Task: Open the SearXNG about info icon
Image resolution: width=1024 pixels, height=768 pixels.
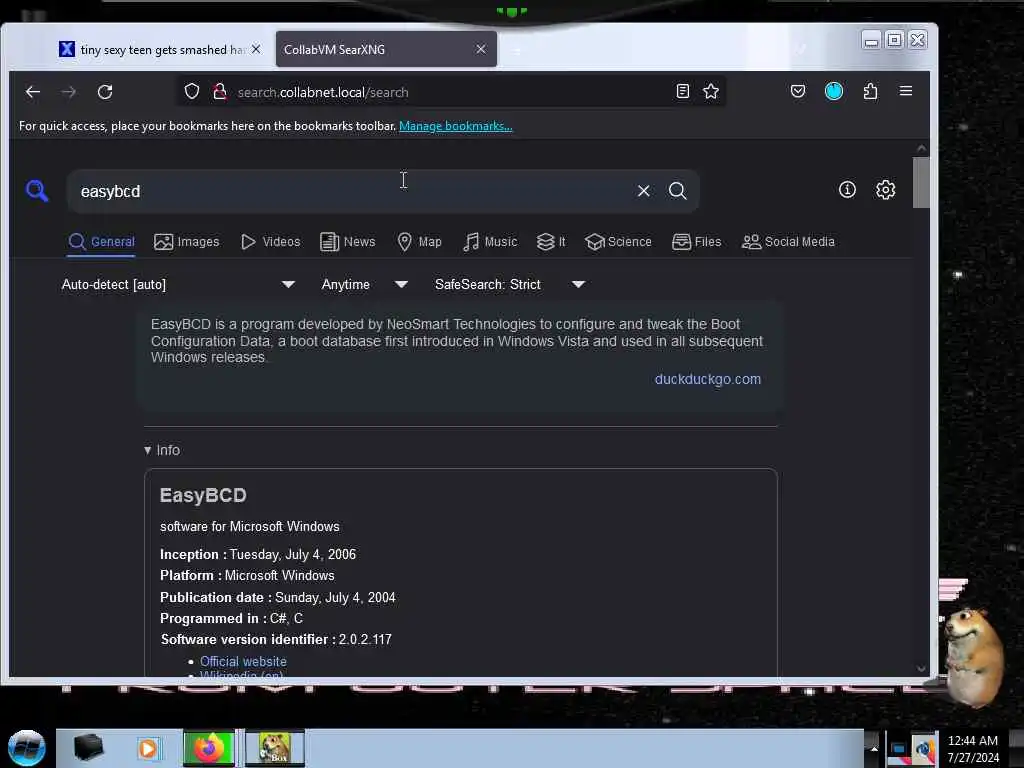Action: pos(847,189)
